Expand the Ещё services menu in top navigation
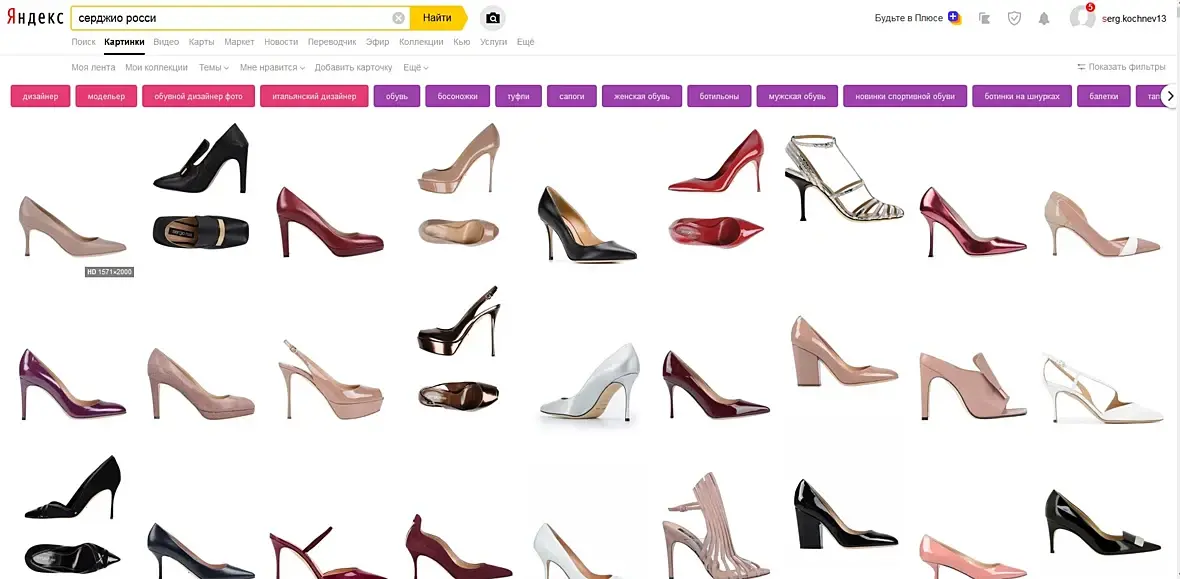1180x579 pixels. [525, 42]
